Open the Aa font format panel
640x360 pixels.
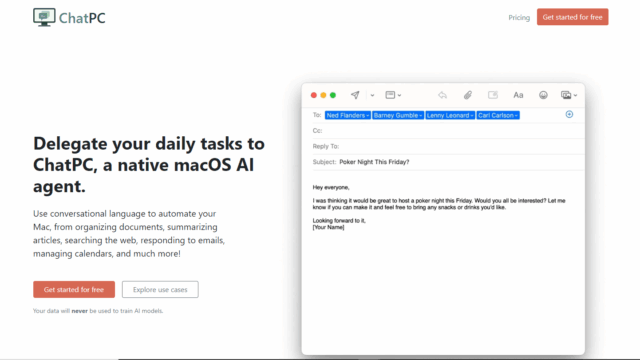pyautogui.click(x=518, y=95)
